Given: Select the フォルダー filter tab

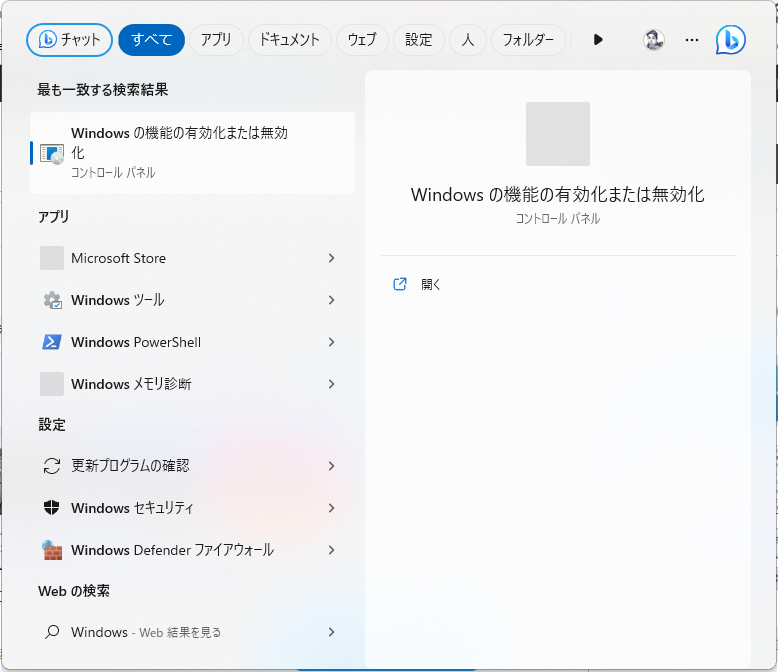Looking at the screenshot, I should click(x=528, y=40).
